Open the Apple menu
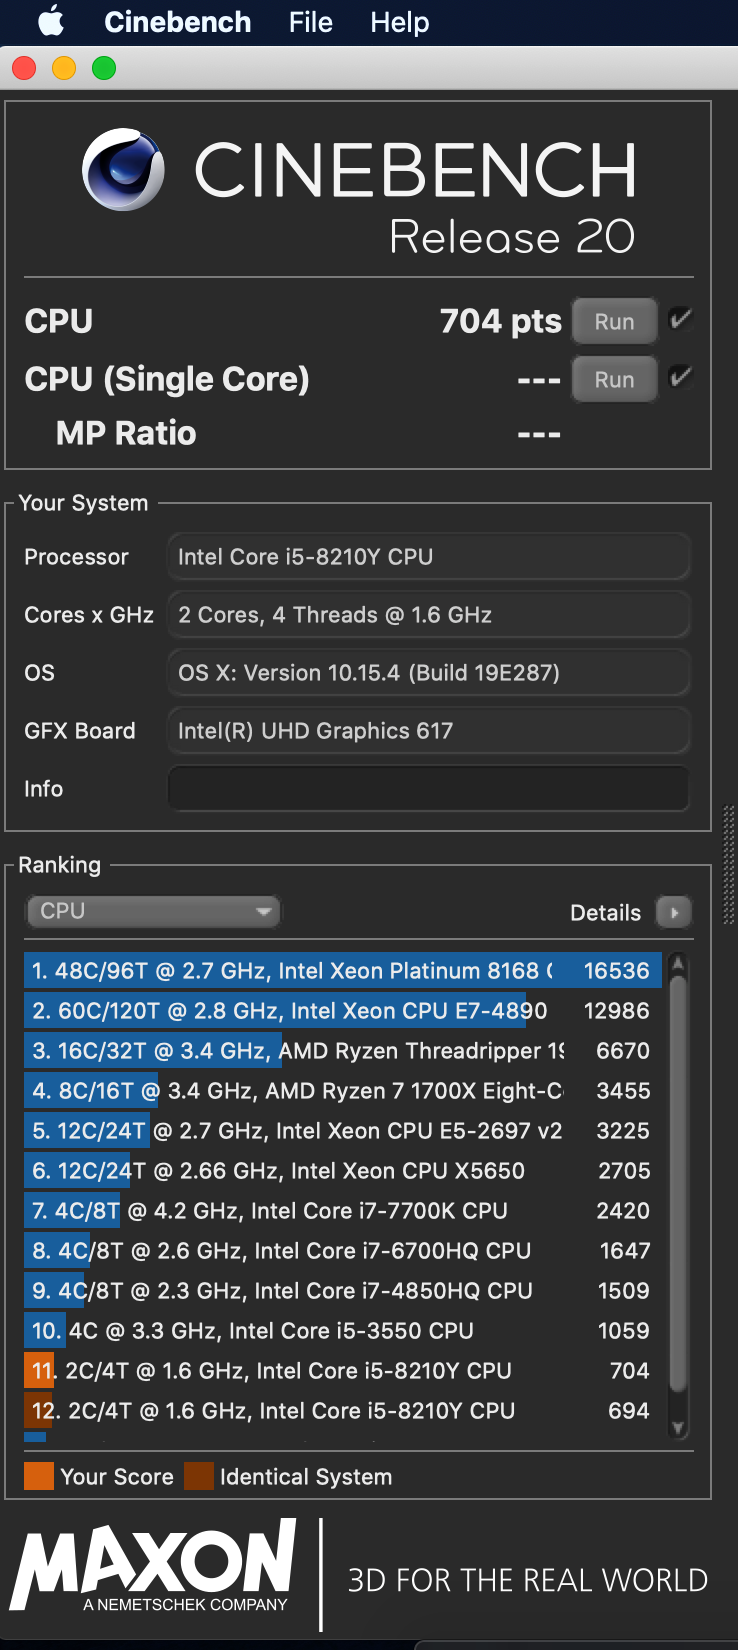 tap(51, 21)
